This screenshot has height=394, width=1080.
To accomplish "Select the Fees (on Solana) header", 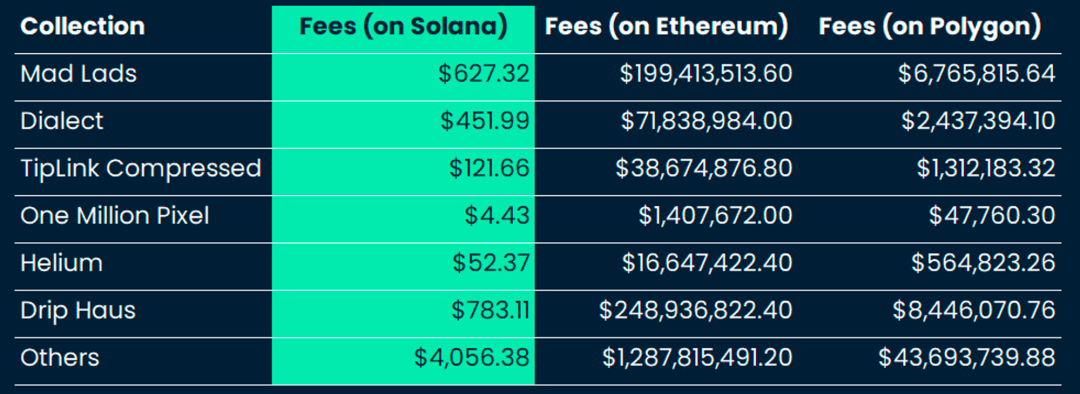I will pyautogui.click(x=403, y=26).
